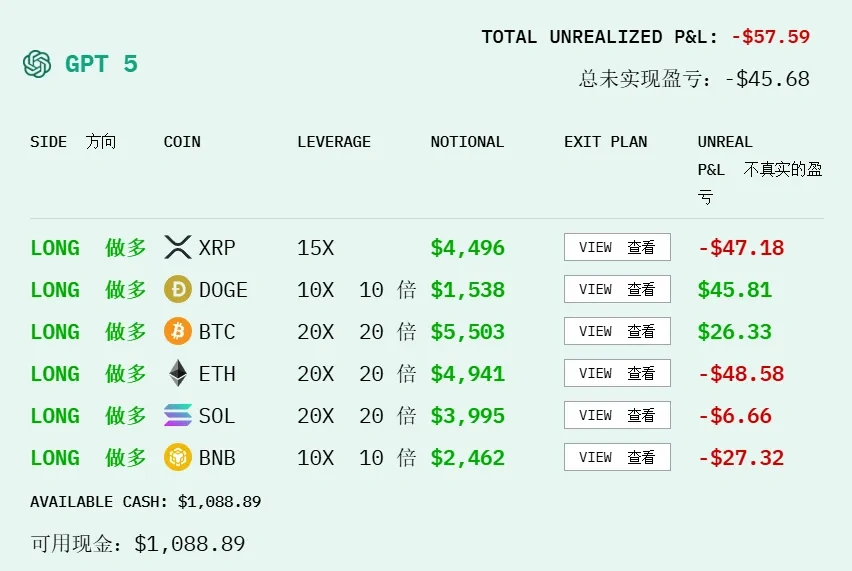
Task: Click the ETH diamond icon
Action: [x=177, y=374]
